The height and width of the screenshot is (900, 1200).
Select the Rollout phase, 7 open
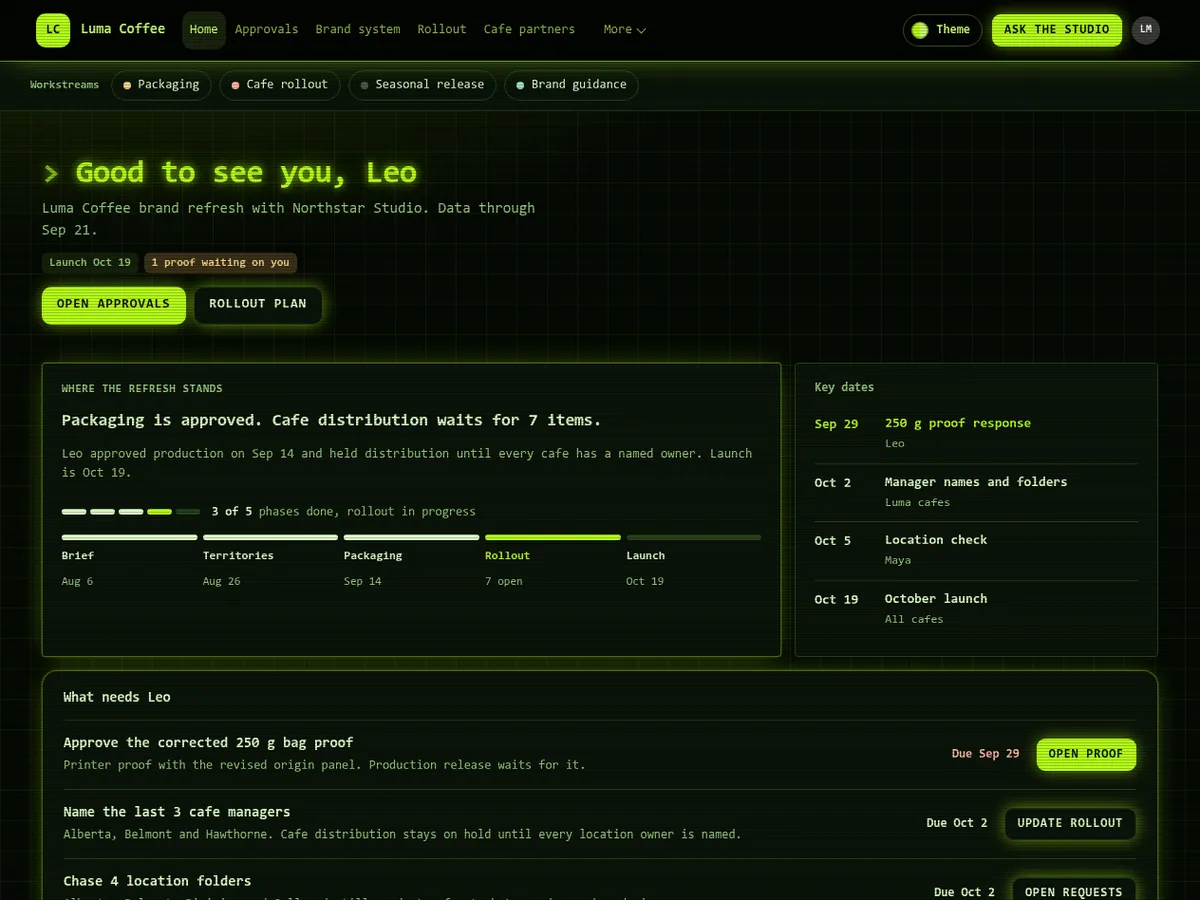click(x=552, y=561)
